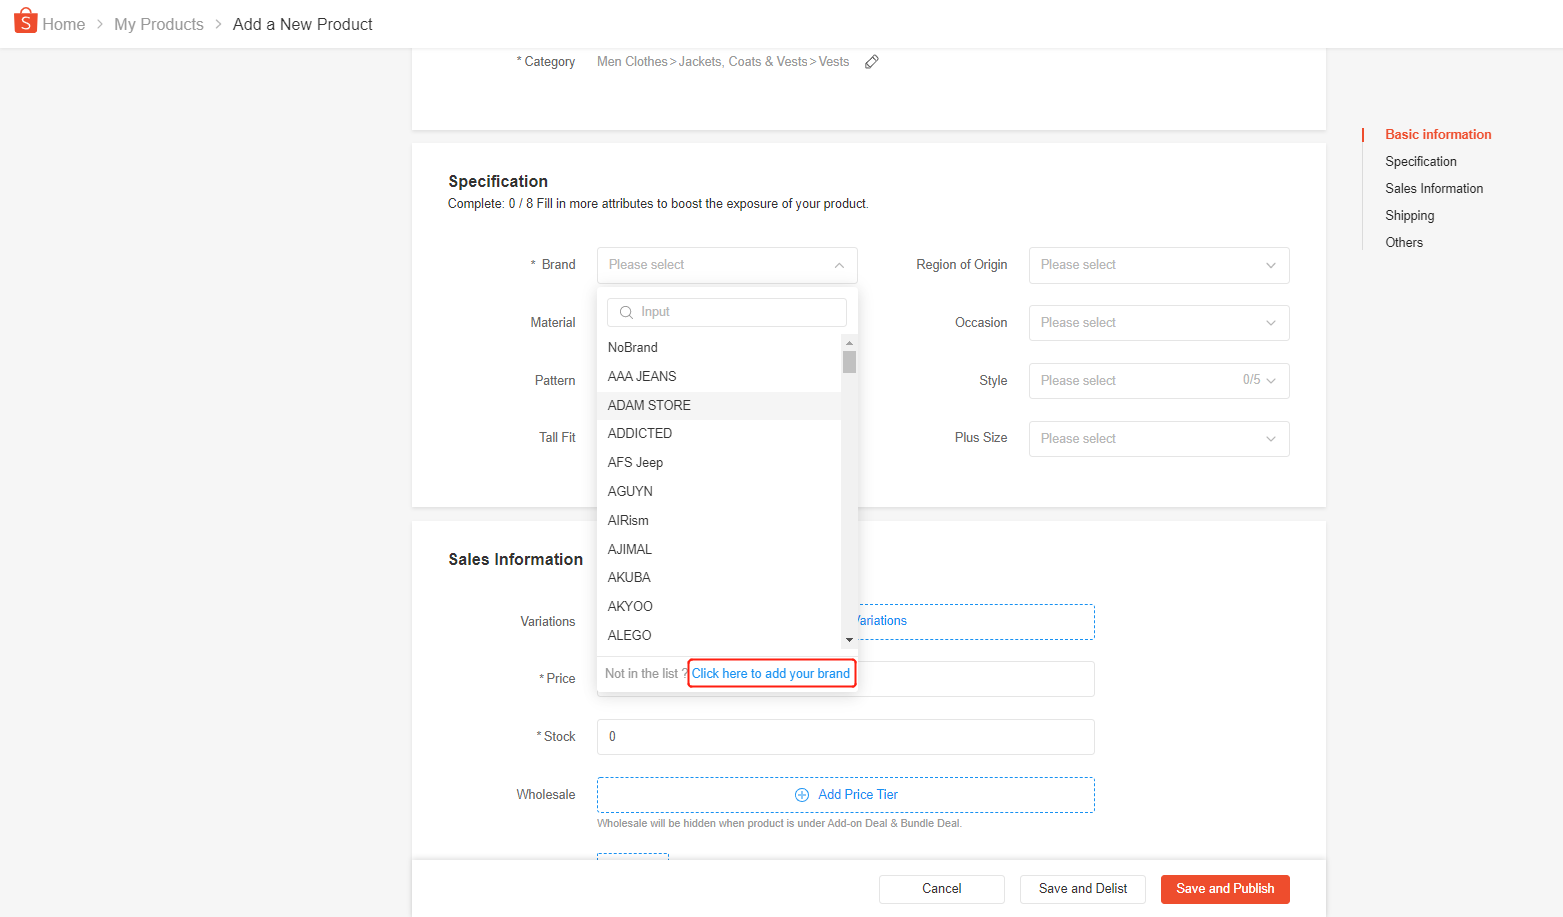Click the plus icon beside Add Price Tier
Image resolution: width=1563 pixels, height=917 pixels.
tap(802, 795)
